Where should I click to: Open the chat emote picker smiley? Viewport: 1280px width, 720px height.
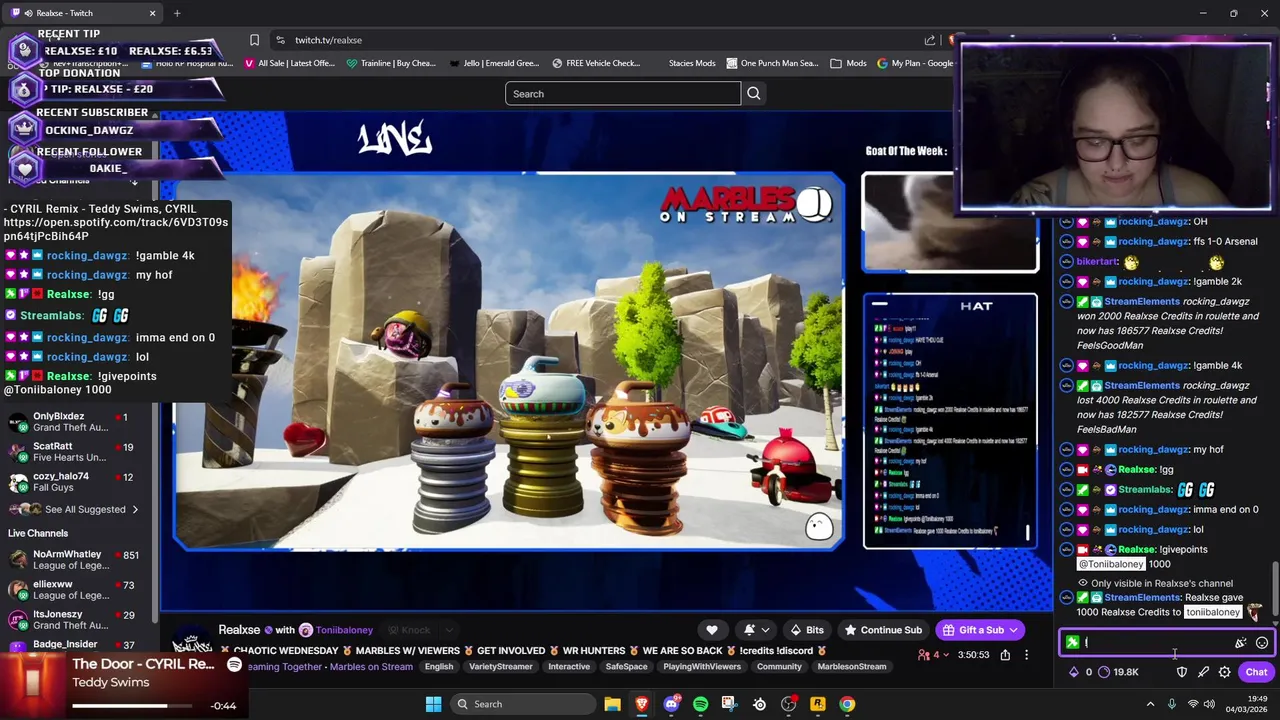1262,643
